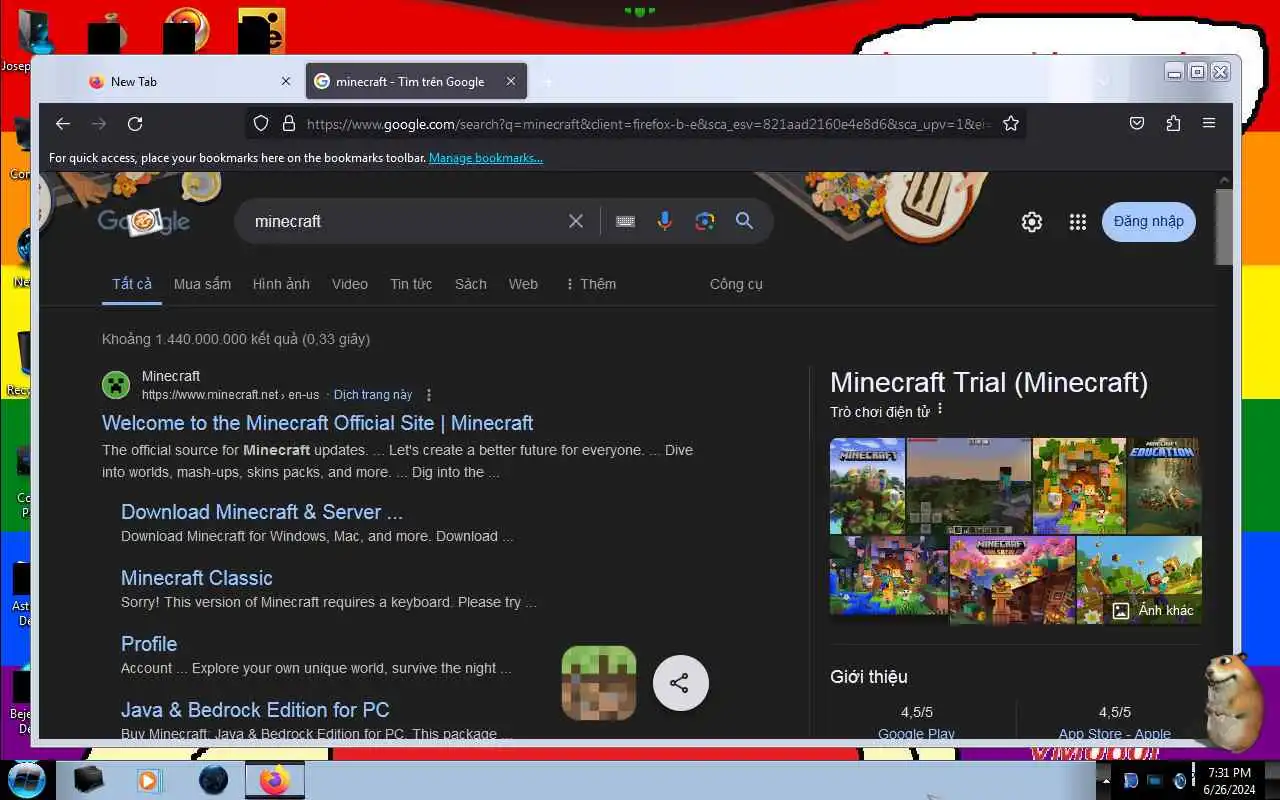1280x800 pixels.
Task: Open the on-screen keyboard input tool
Action: (625, 221)
